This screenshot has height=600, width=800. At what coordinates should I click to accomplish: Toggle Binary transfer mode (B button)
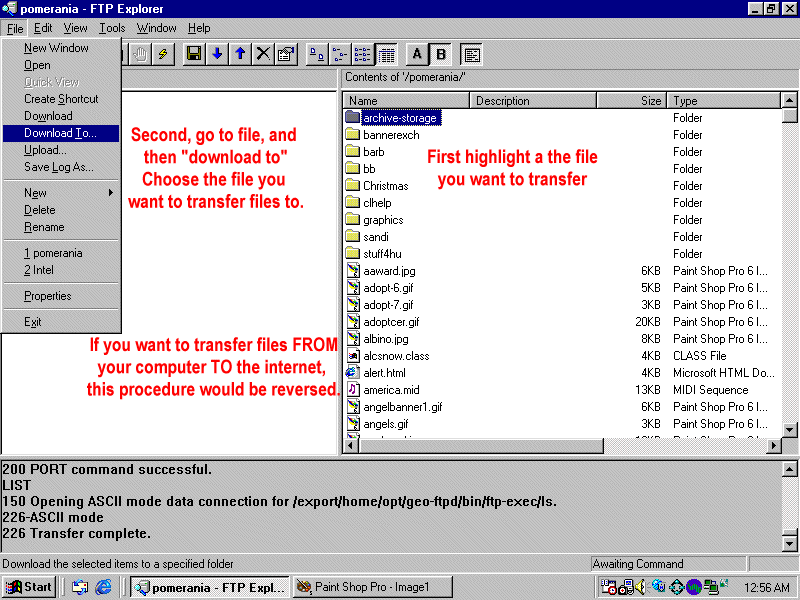click(x=441, y=54)
